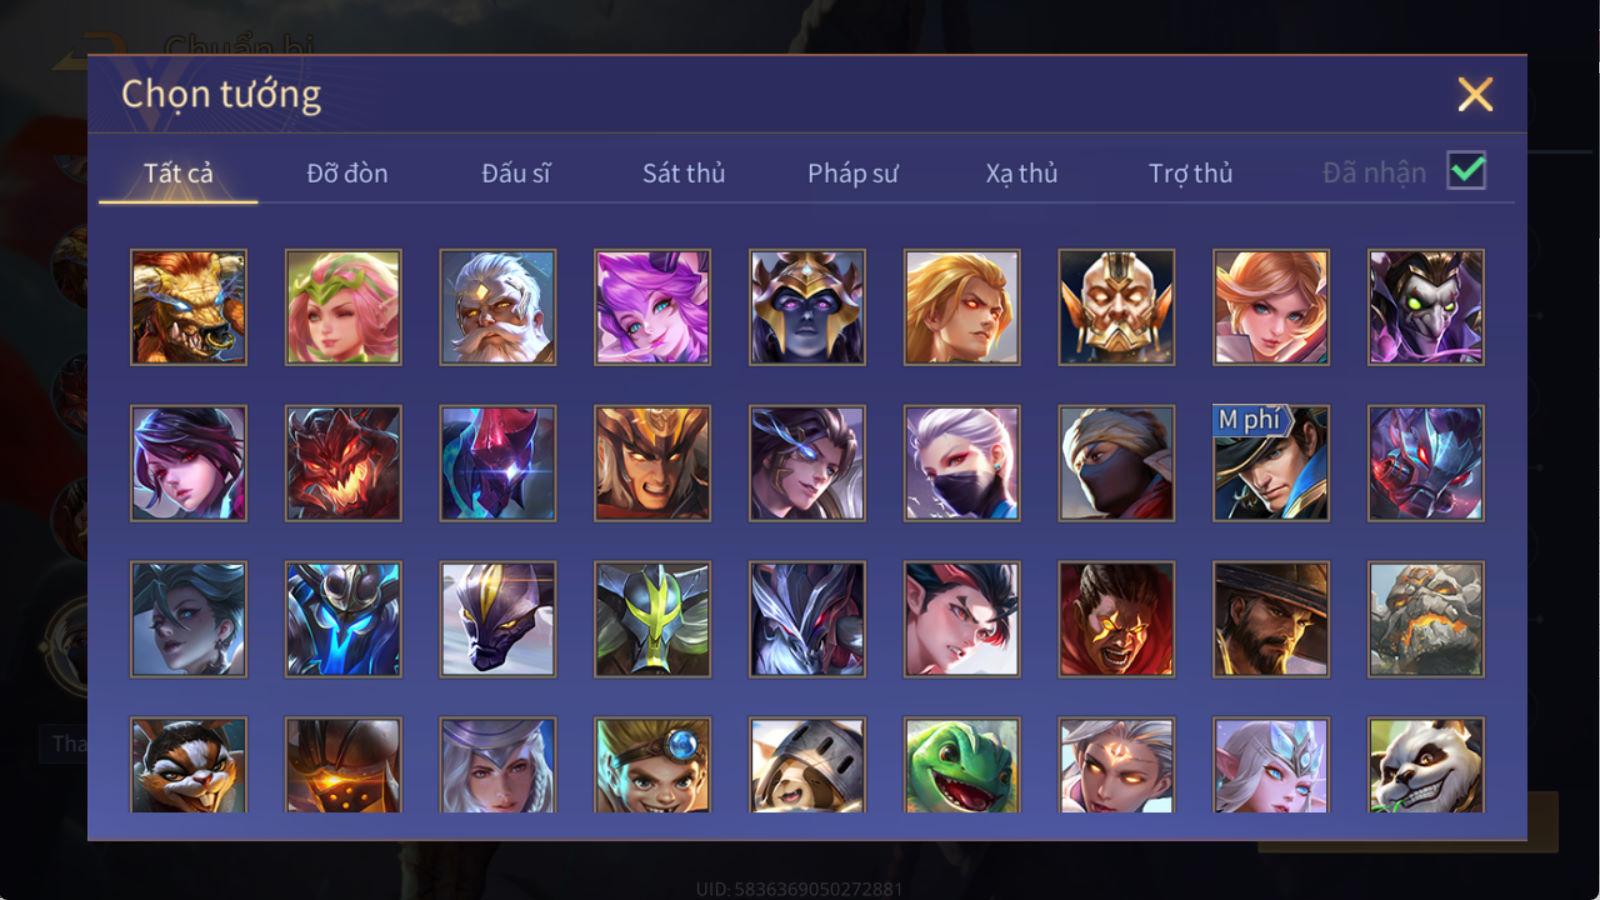The image size is (1600, 900).
Task: Show the "Xạ thủ" category
Action: (1021, 173)
